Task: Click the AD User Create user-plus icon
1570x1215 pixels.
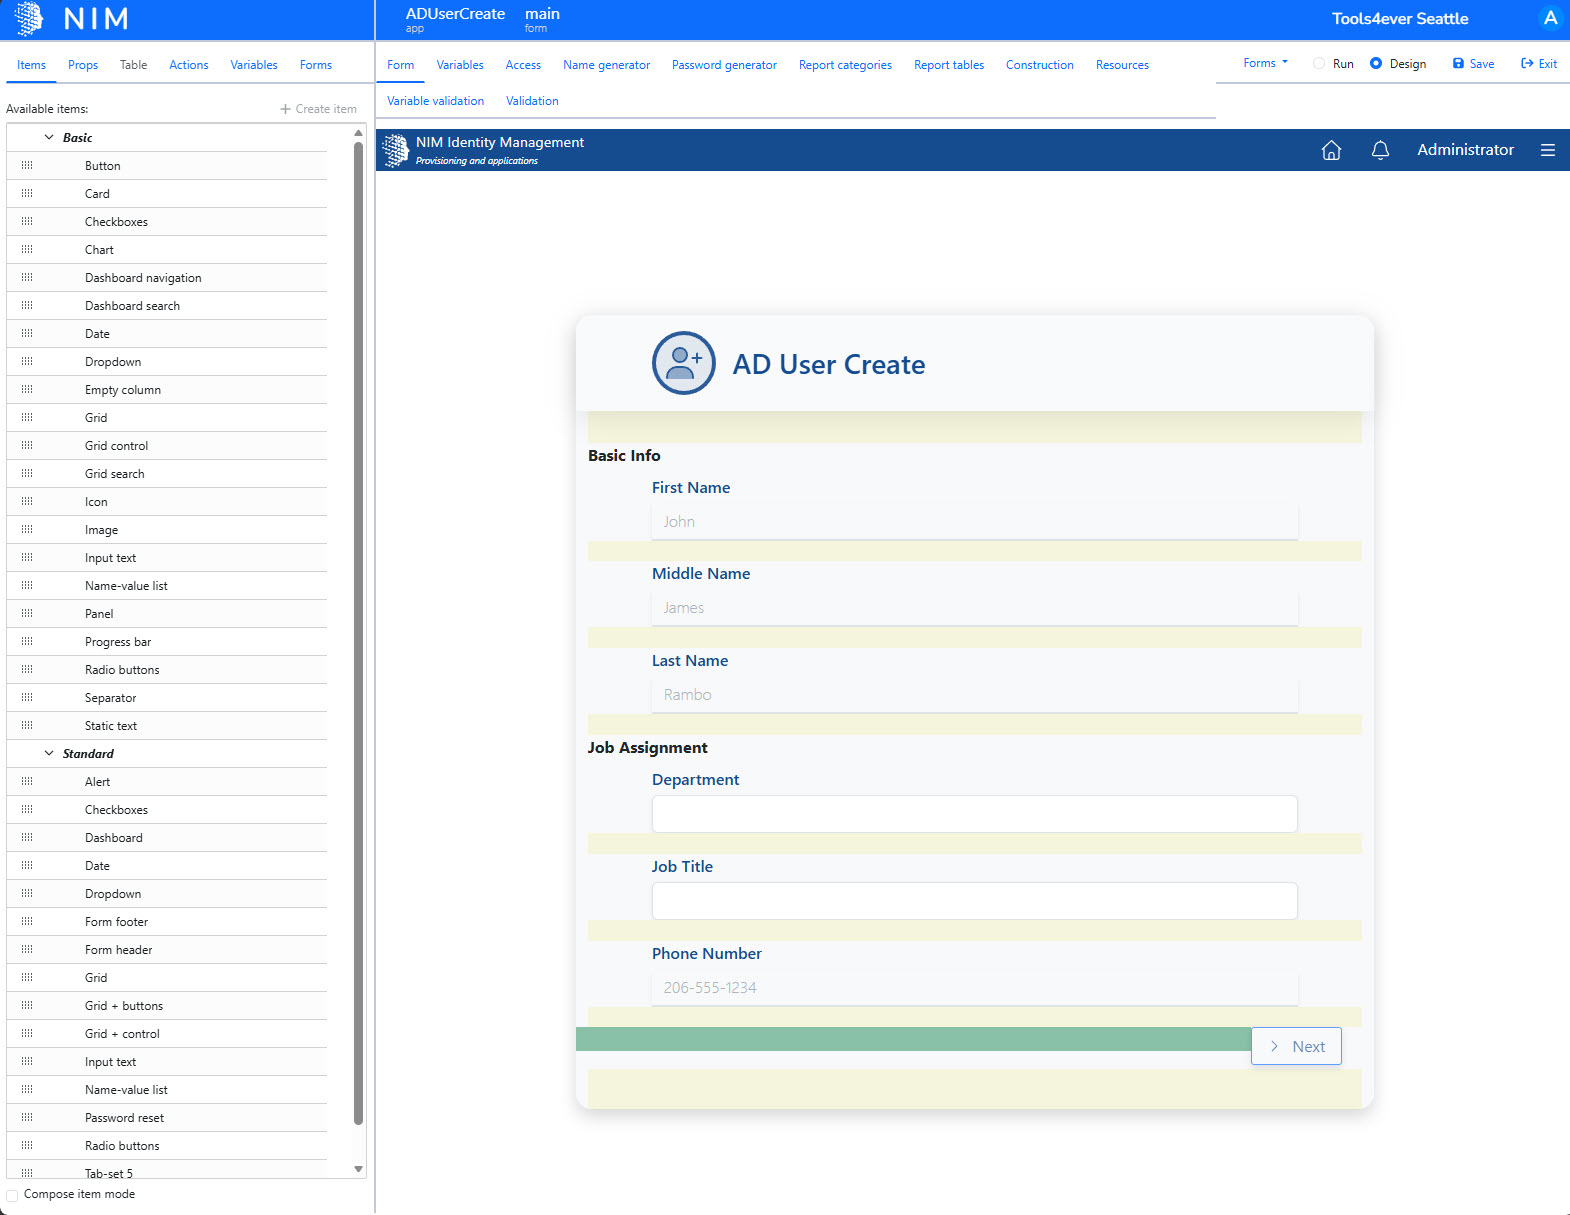Action: point(684,363)
